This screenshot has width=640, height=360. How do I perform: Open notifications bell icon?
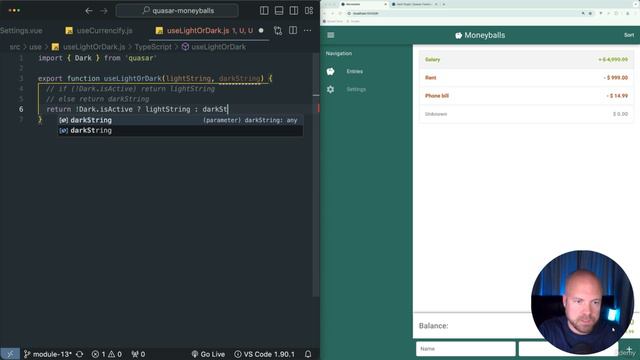tap(308, 354)
